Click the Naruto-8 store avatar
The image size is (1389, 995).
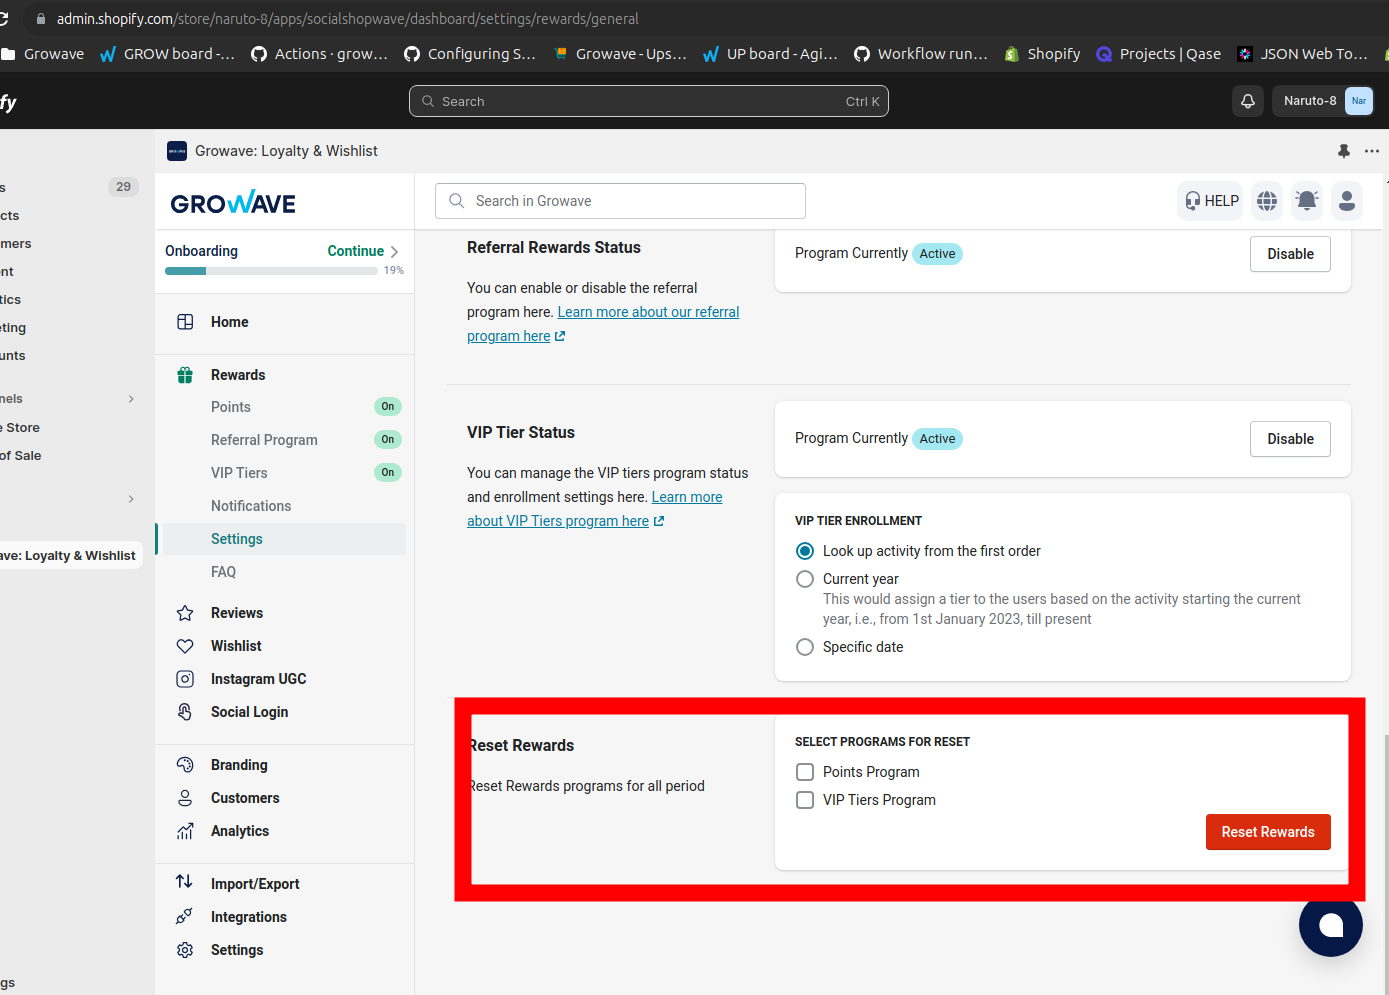[1359, 101]
